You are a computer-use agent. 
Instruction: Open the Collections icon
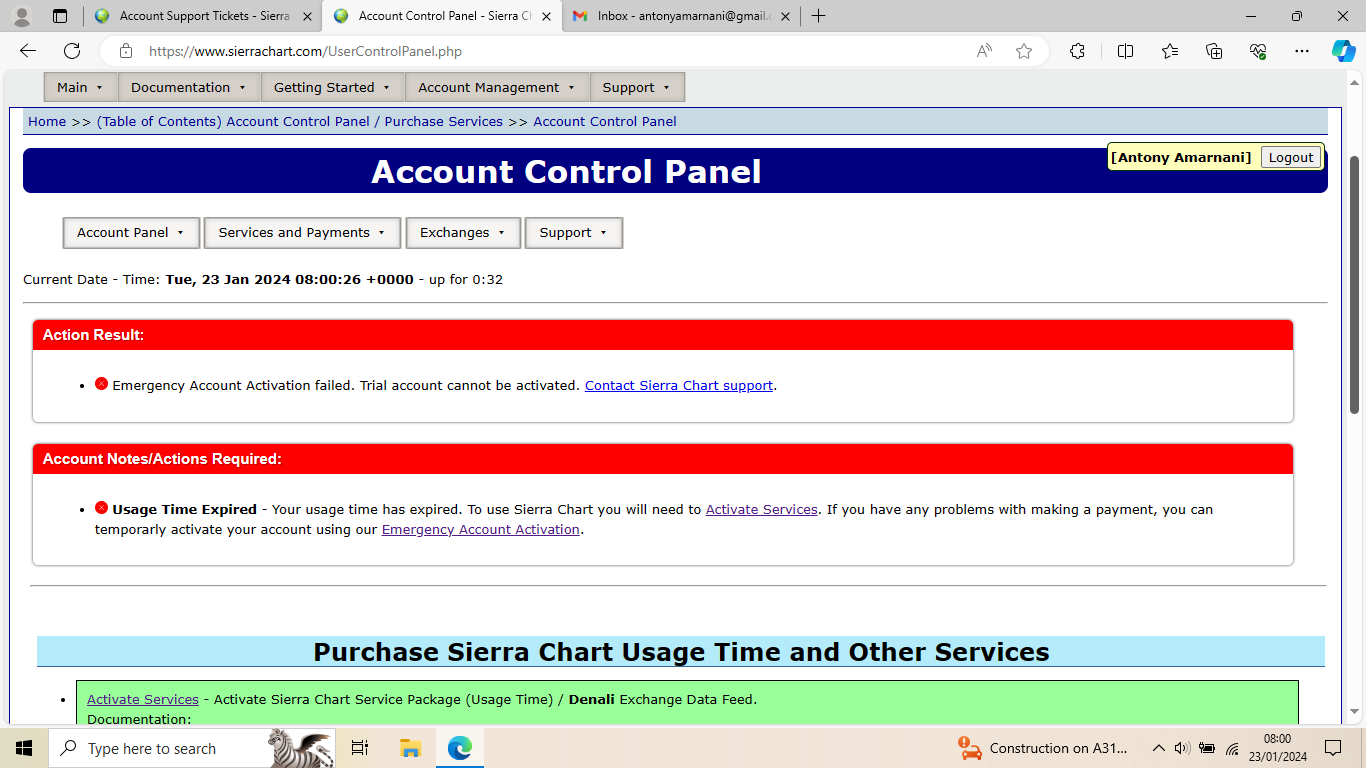[x=1214, y=51]
